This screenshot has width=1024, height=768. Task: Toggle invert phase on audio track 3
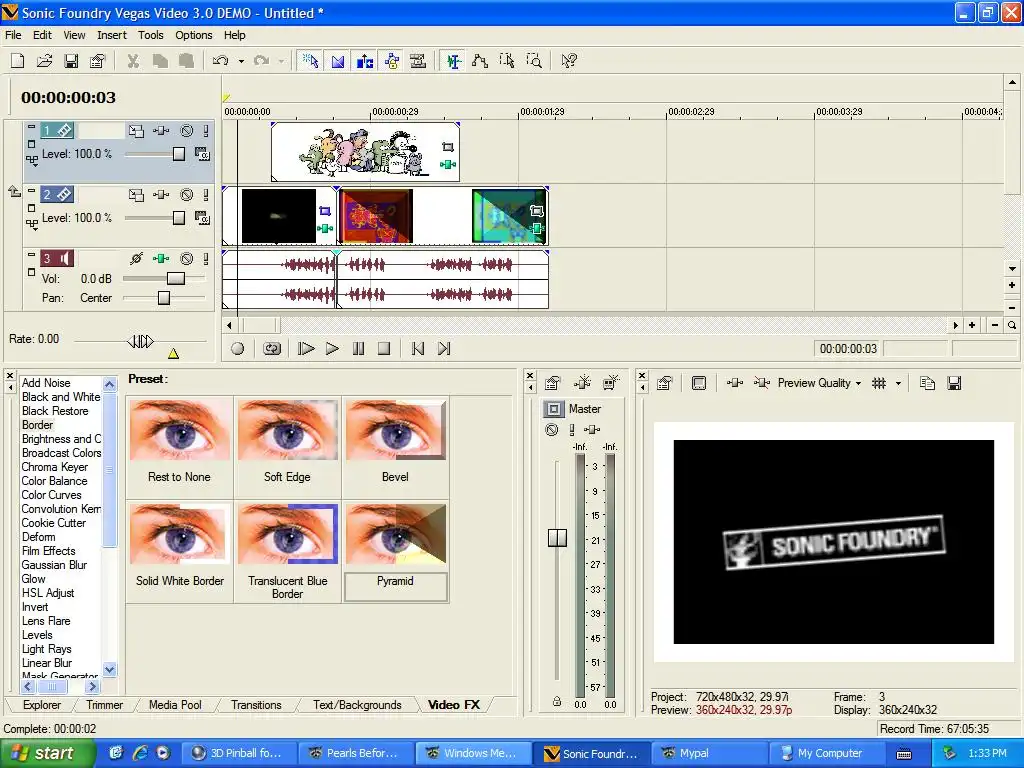[136, 259]
